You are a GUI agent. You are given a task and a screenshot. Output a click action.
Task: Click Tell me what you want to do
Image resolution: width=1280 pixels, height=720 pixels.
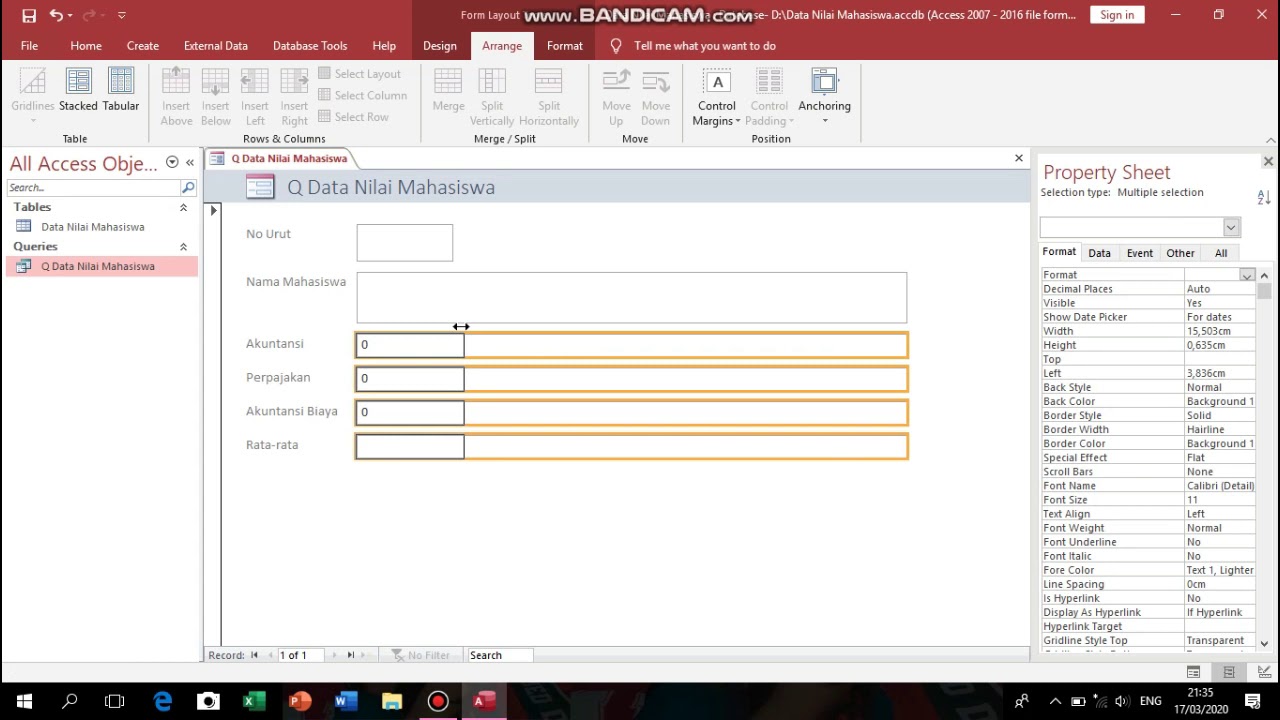[704, 46]
